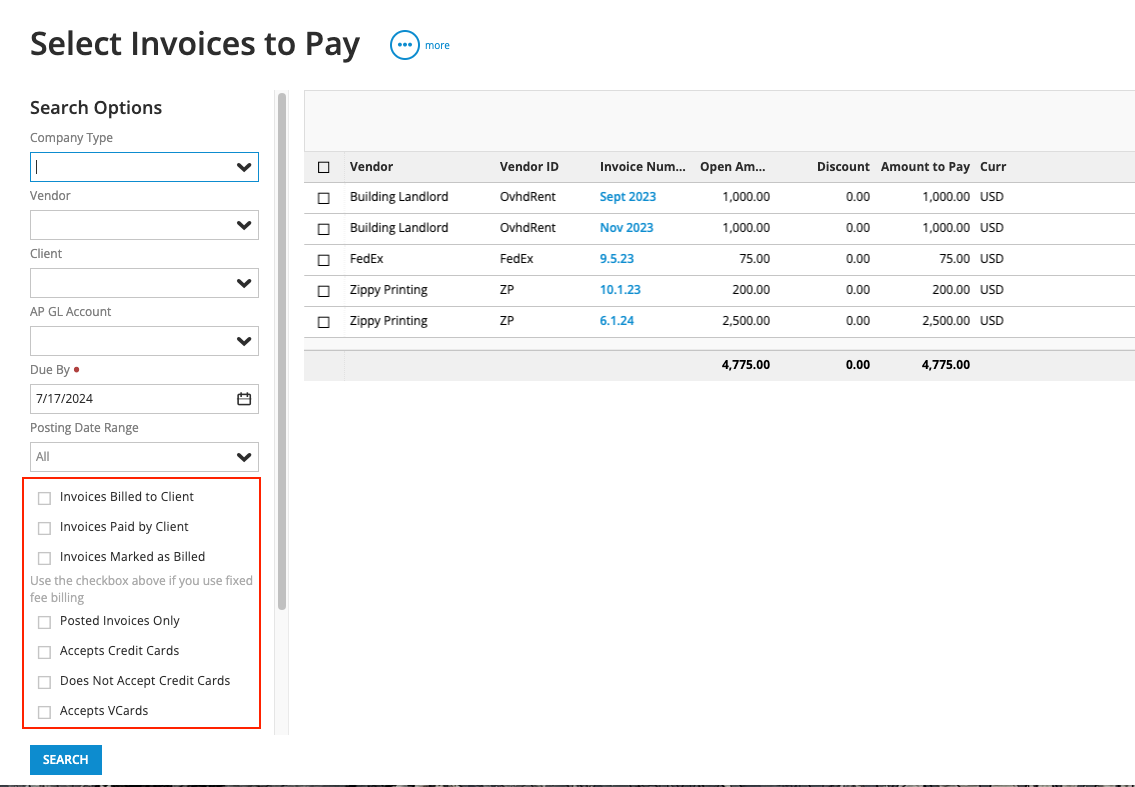The image size is (1135, 787).
Task: Sort by Vendor column header
Action: [371, 167]
